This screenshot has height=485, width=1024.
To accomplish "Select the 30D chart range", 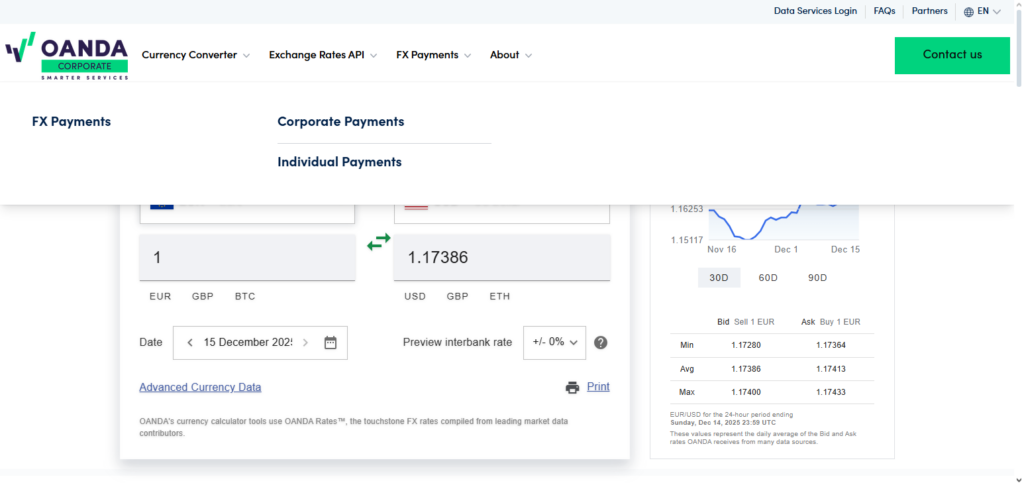I will click(718, 278).
